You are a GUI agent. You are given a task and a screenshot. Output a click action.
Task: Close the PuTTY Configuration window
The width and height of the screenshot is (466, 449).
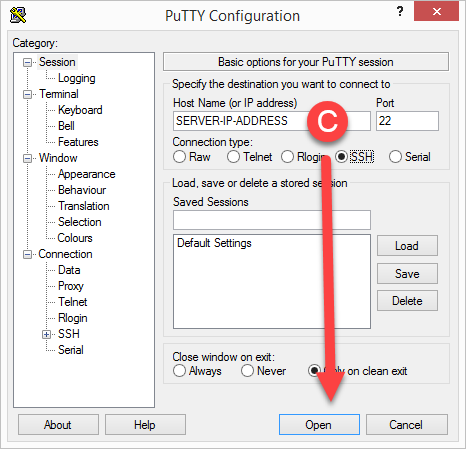[x=436, y=11]
